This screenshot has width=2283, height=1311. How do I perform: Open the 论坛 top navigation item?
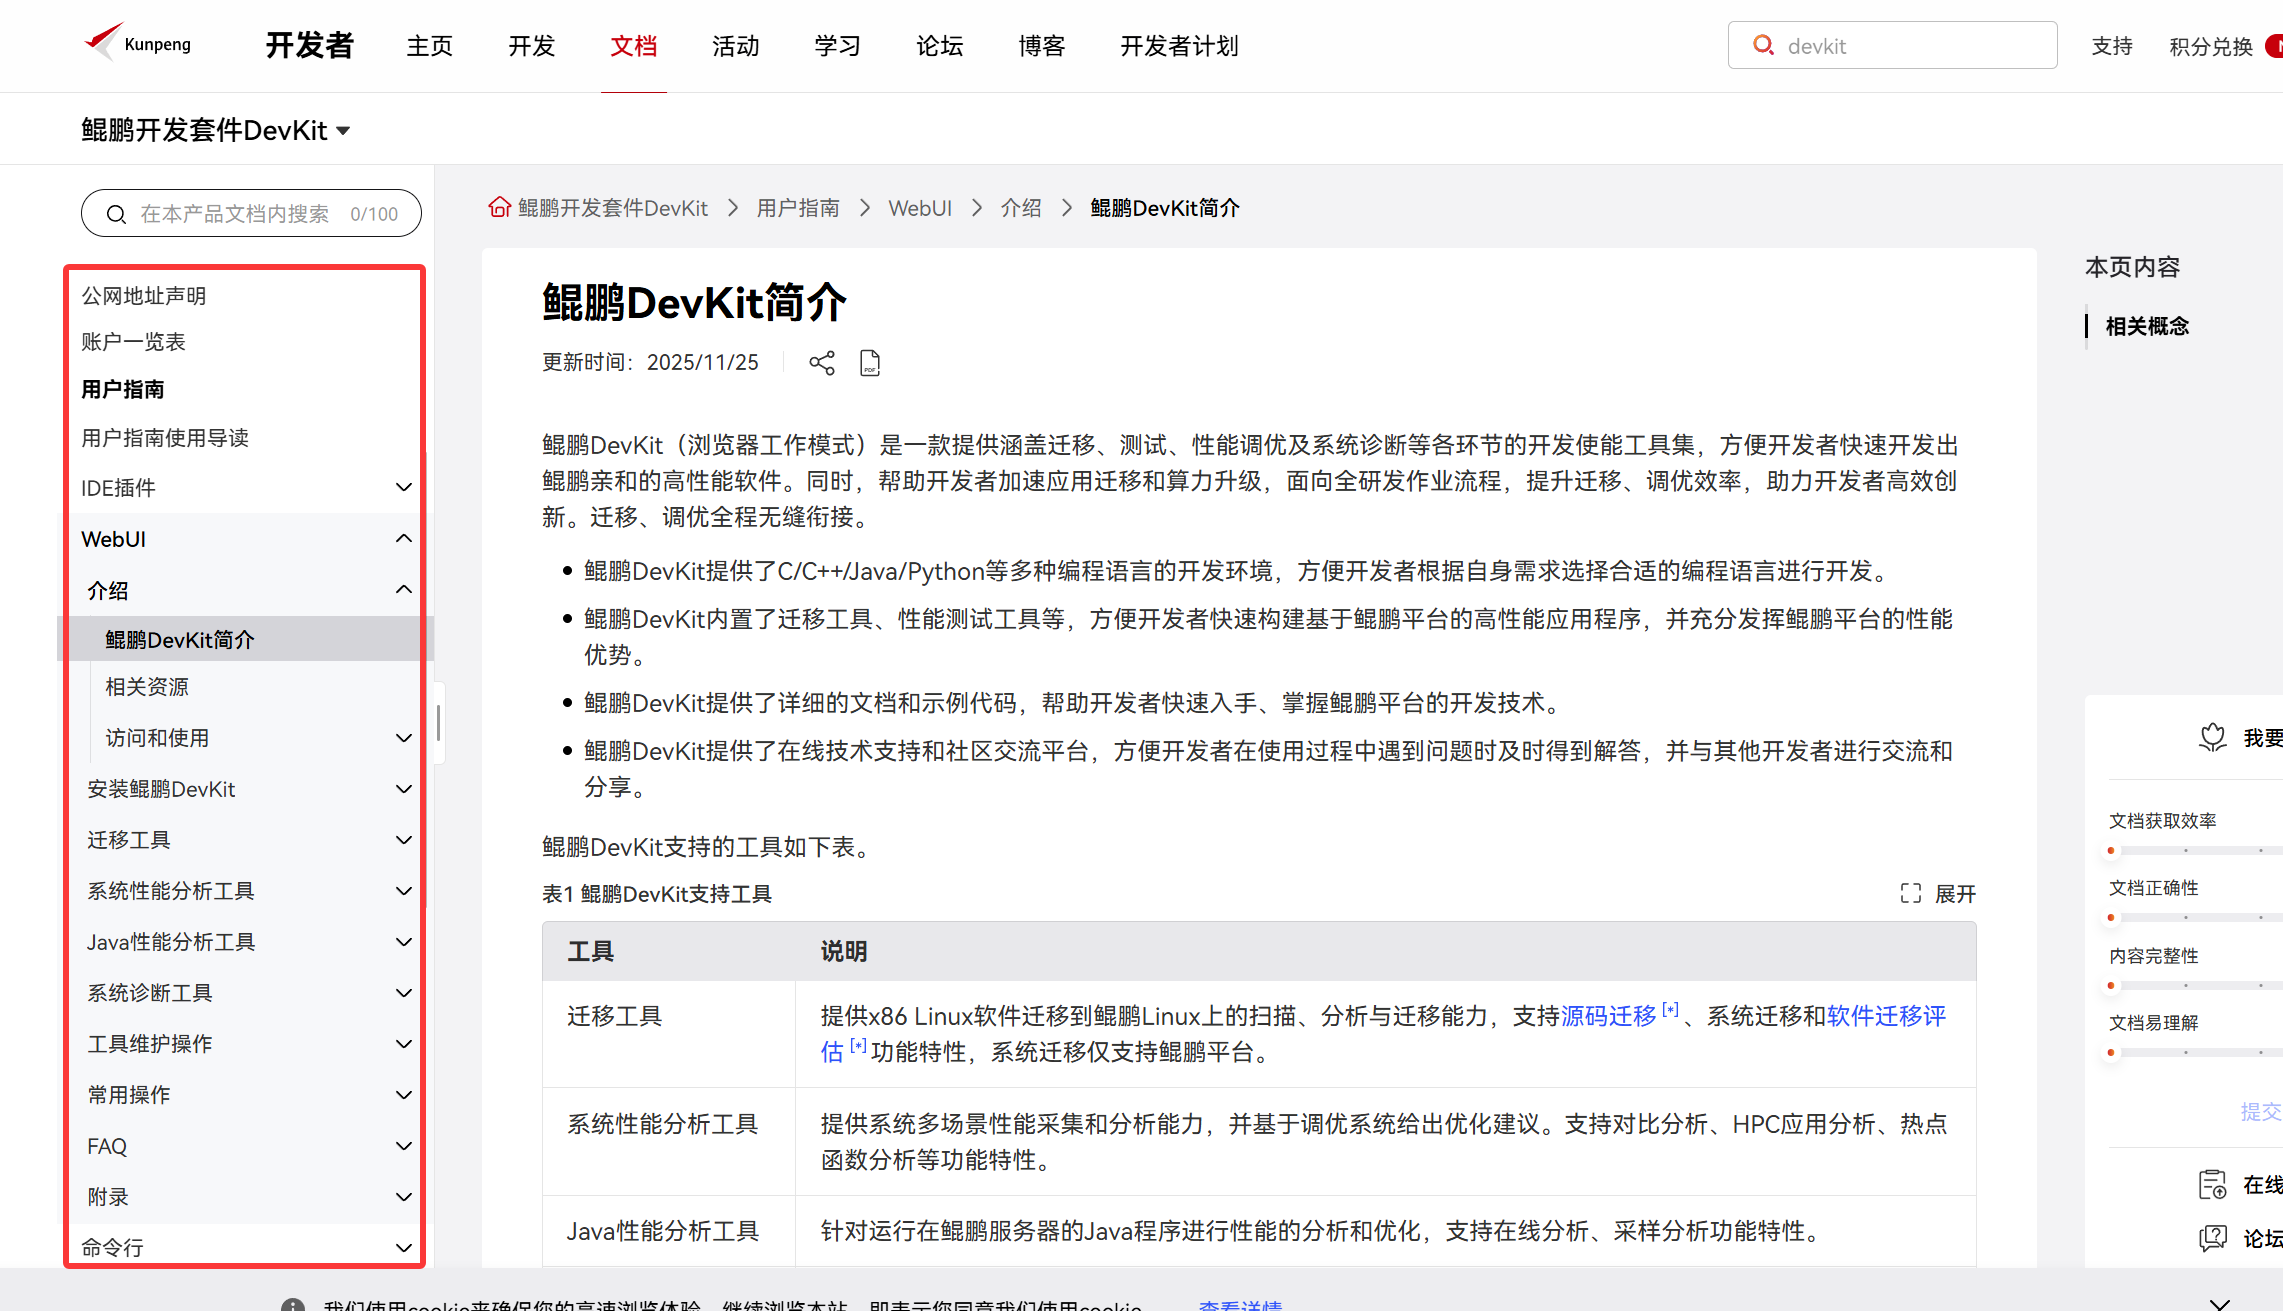(939, 46)
